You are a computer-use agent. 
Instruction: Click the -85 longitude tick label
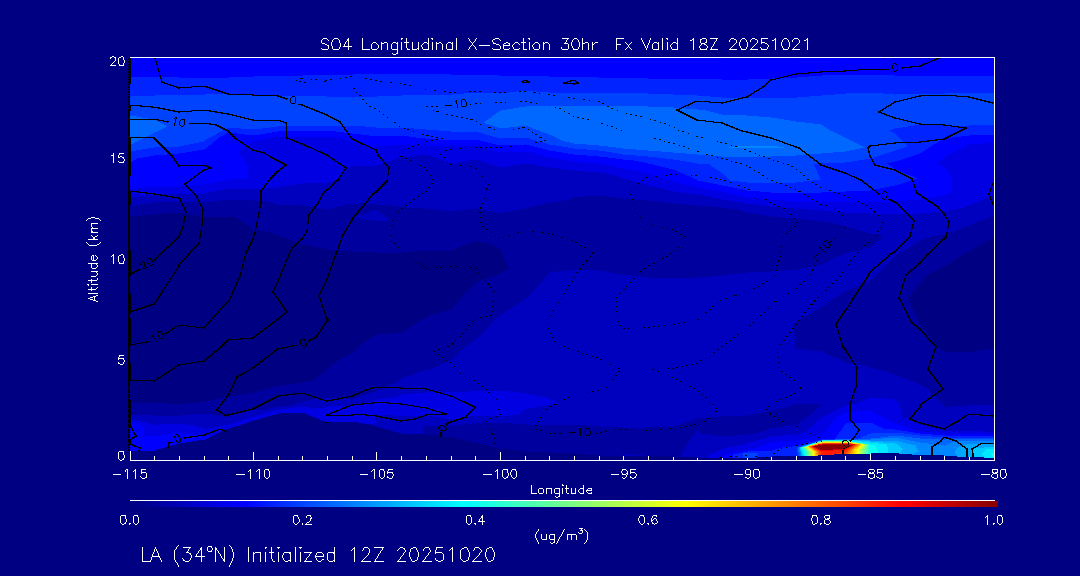871,475
